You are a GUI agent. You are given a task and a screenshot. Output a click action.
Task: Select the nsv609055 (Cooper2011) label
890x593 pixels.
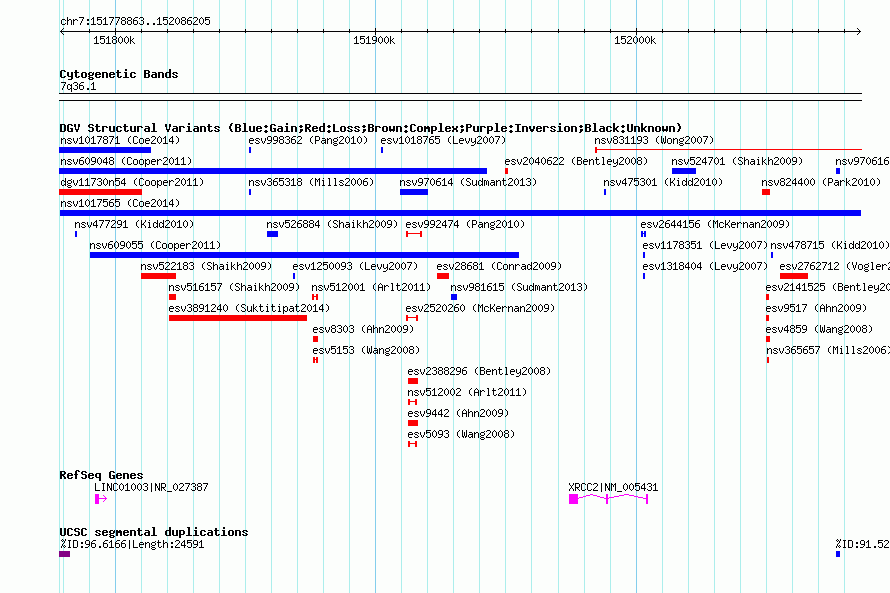point(155,245)
